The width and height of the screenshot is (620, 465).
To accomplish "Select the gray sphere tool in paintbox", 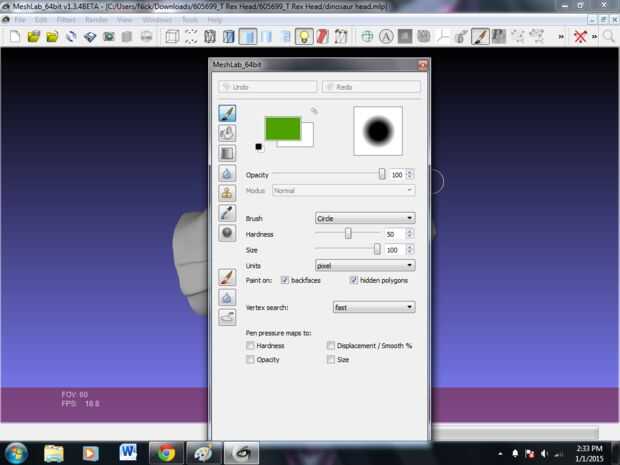I will coord(227,233).
